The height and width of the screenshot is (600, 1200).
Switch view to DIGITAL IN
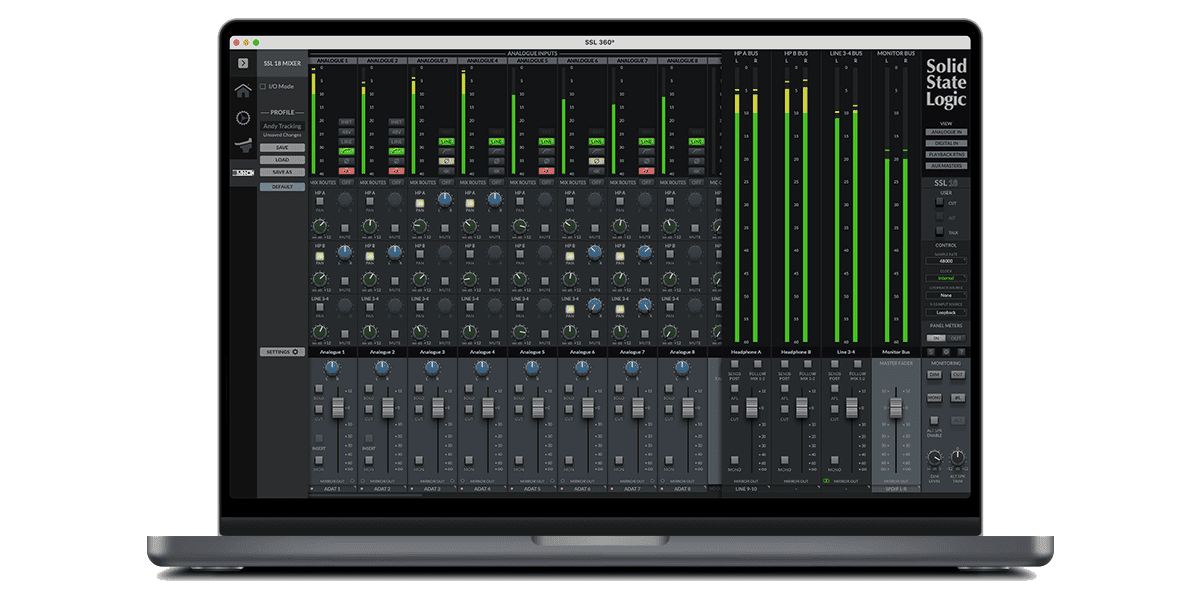946,144
